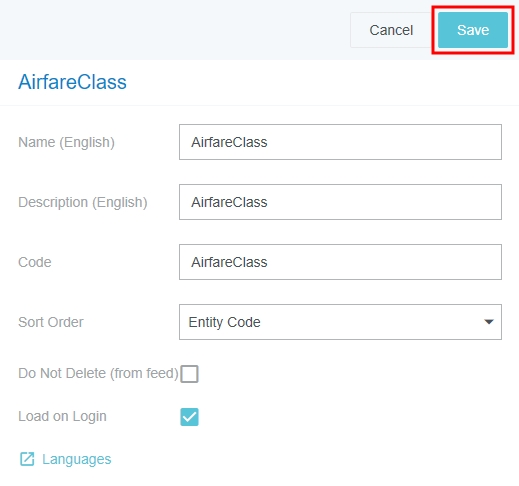Select the Entity Code text in Sort Order

click(224, 322)
